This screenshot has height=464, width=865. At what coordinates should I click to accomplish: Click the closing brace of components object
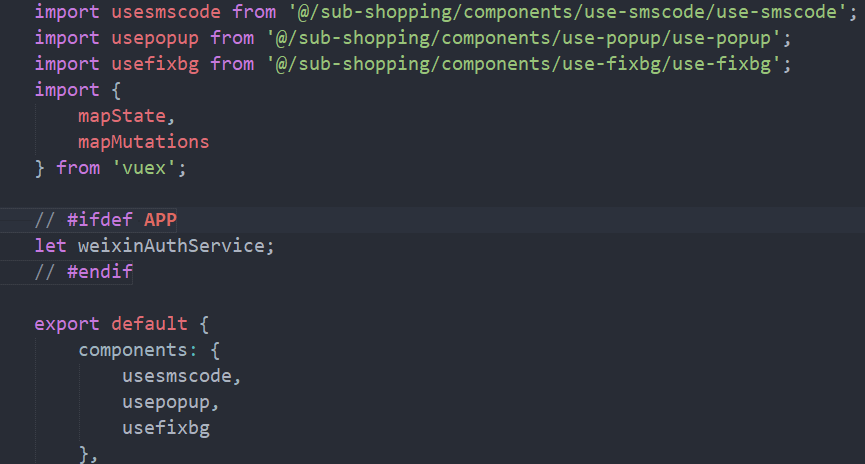click(x=83, y=454)
